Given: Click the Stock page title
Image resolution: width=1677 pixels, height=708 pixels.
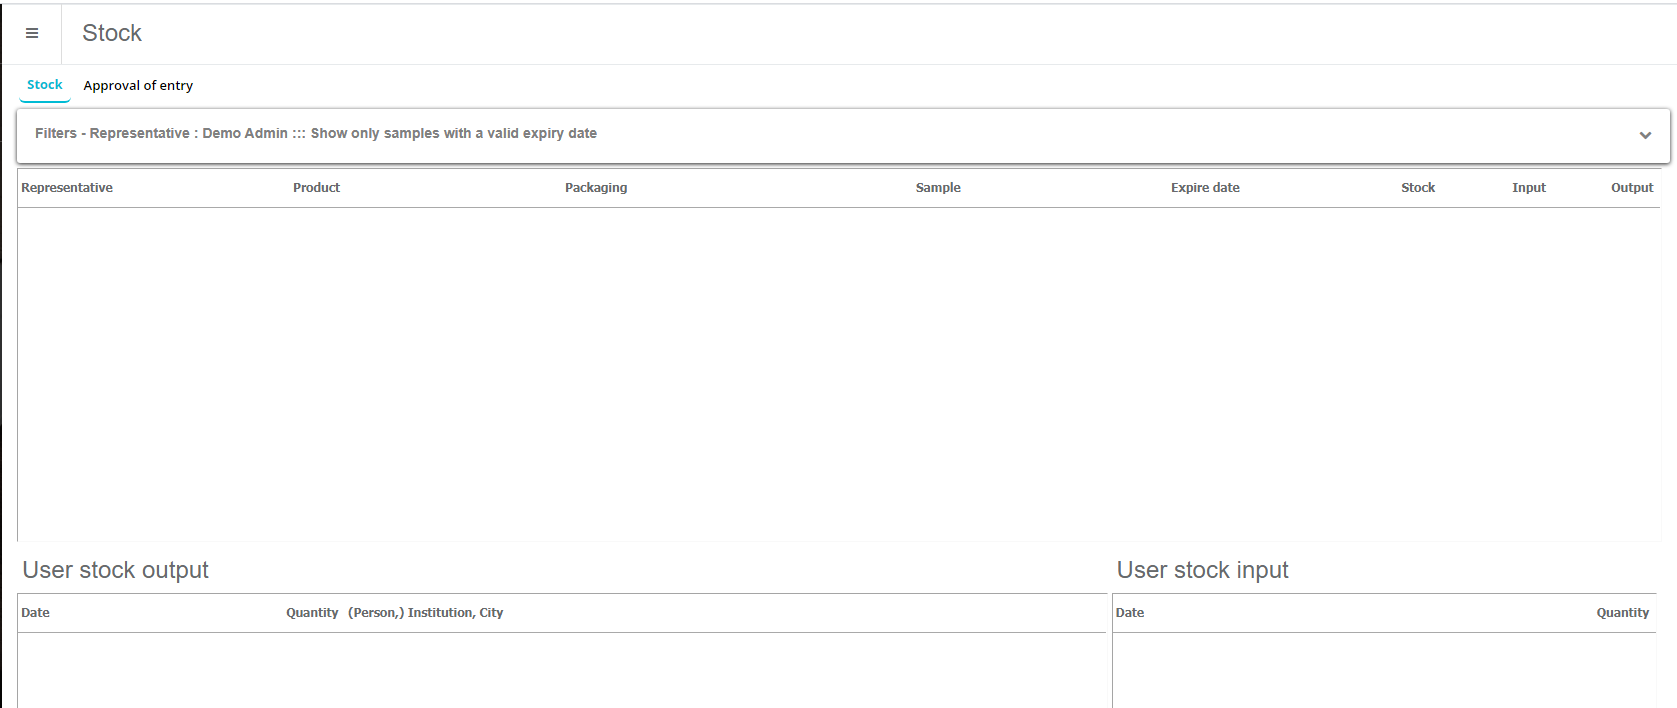Looking at the screenshot, I should pyautogui.click(x=112, y=33).
